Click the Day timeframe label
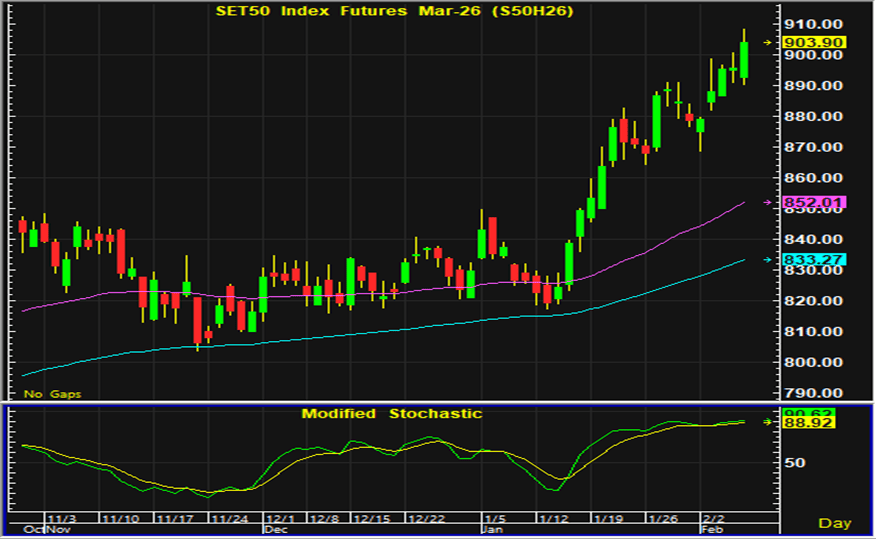The image size is (876, 539). (834, 523)
